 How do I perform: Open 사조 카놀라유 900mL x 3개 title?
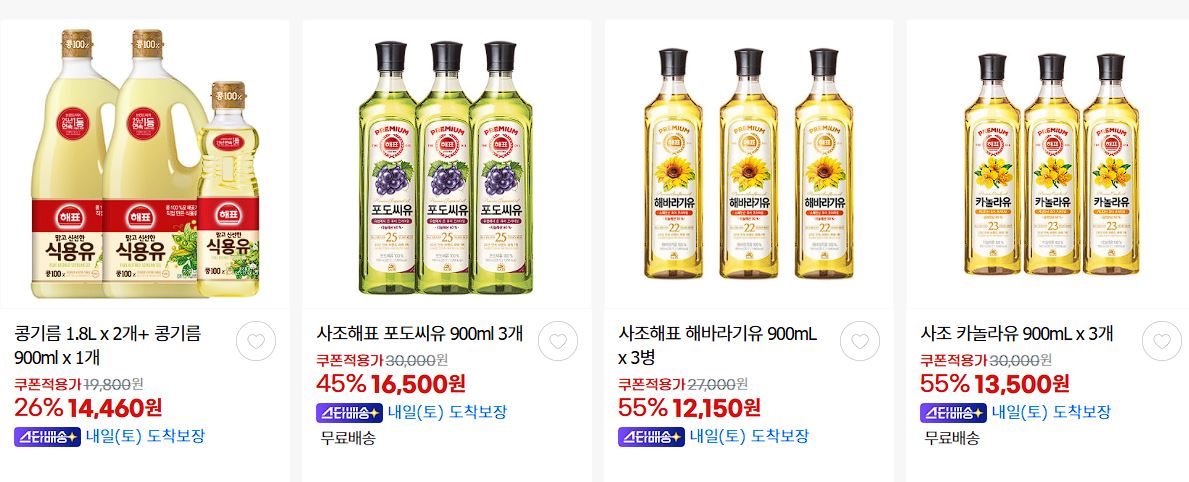click(1017, 333)
